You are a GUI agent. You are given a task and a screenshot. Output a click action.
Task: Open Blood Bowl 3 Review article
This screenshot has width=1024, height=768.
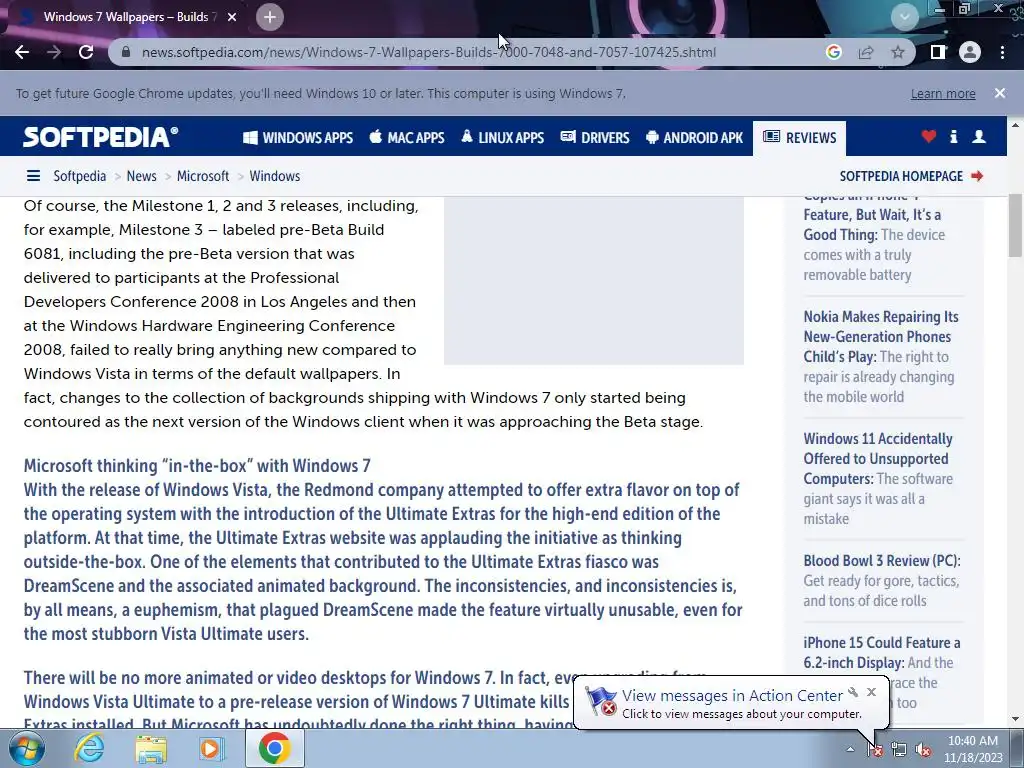point(882,561)
